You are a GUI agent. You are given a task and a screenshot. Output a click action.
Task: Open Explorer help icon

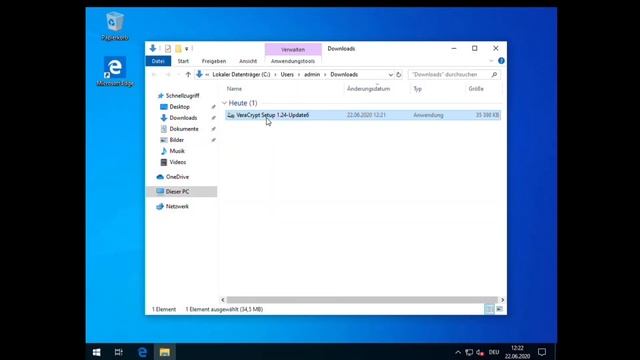501,61
